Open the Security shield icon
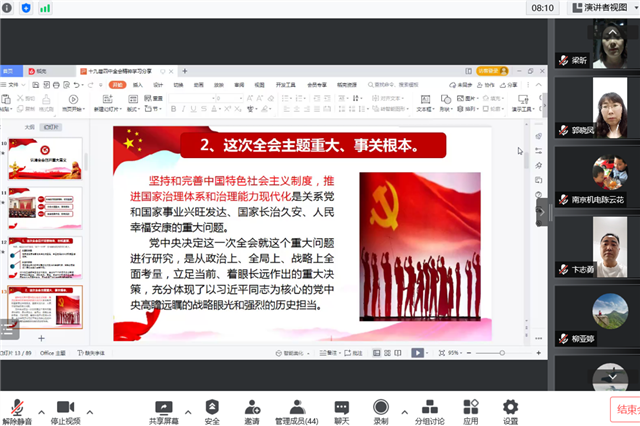Screen dimensions: 640x426 (212, 406)
